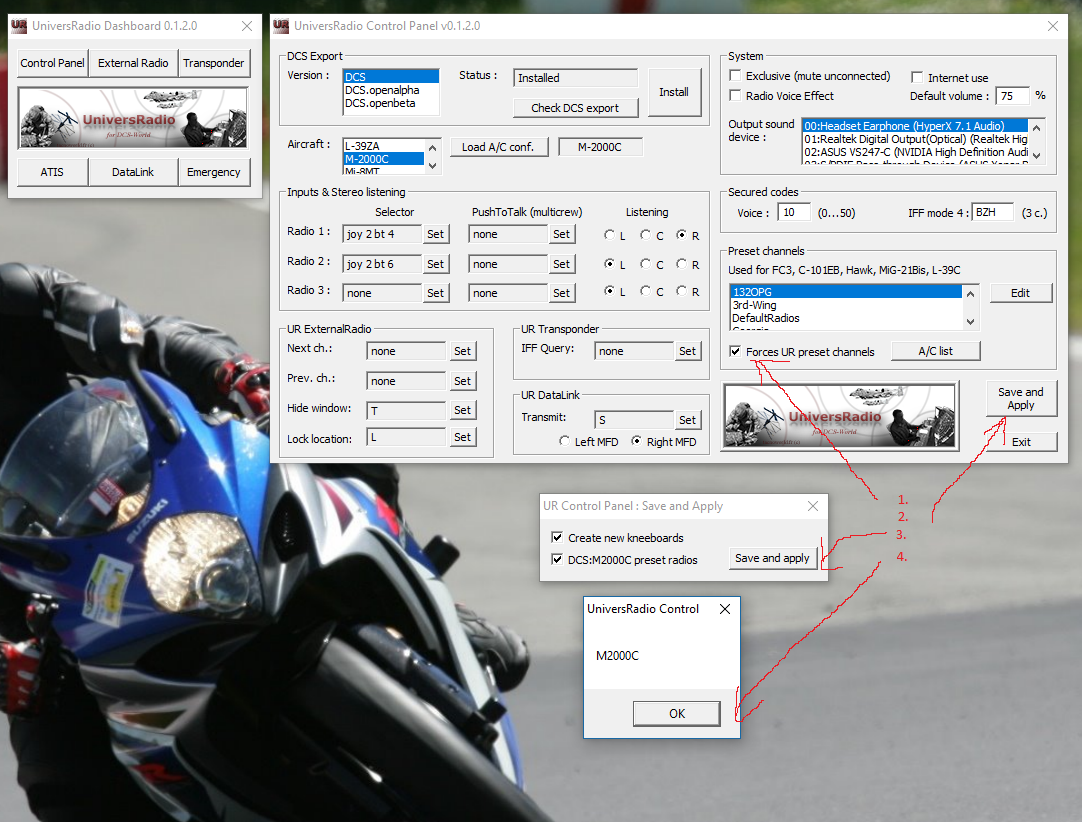
Task: Set Hide window binding
Action: (462, 410)
